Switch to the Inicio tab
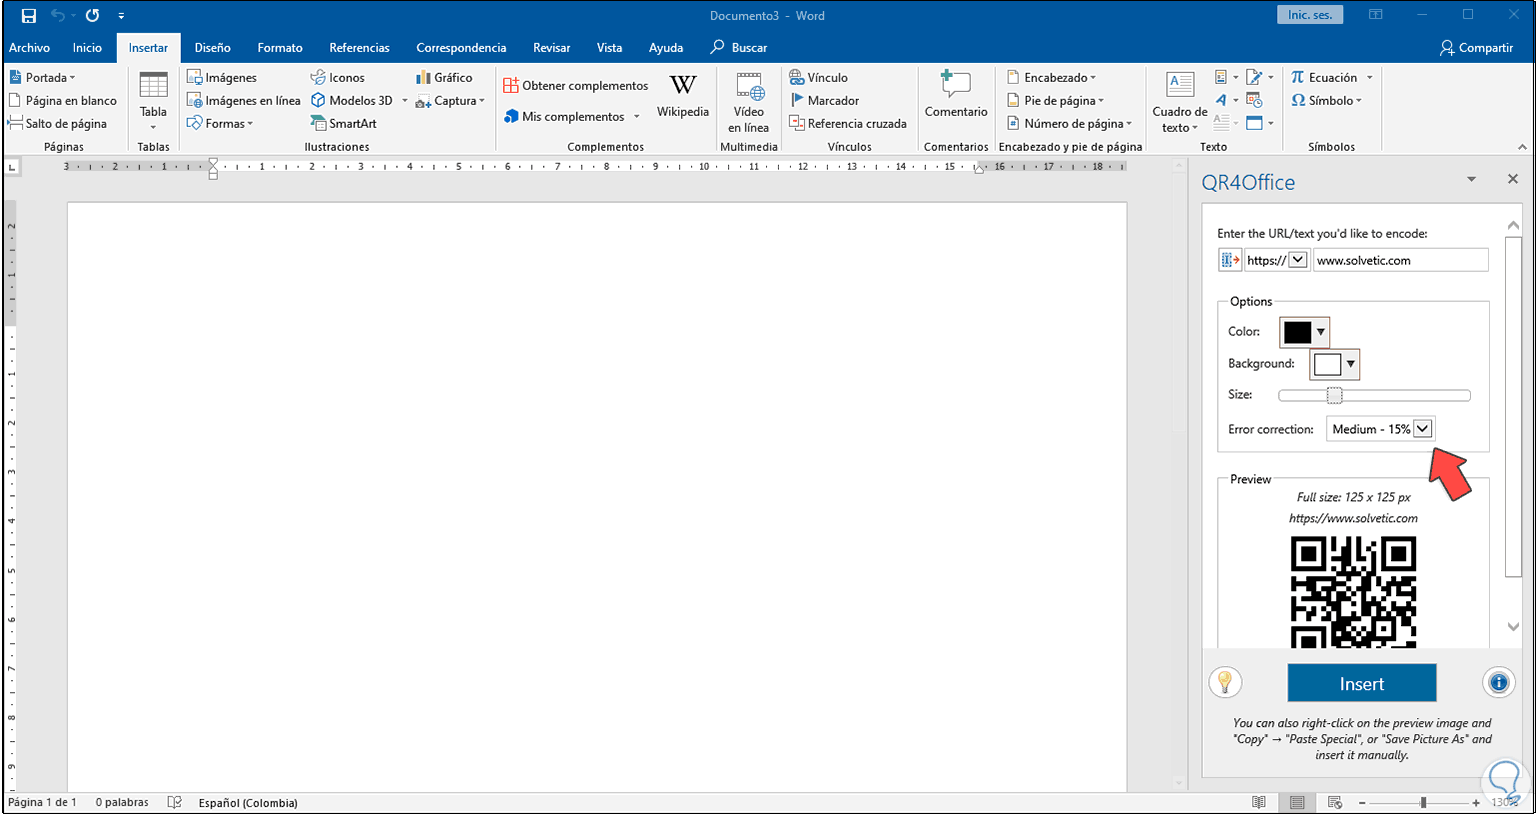The image size is (1538, 814). click(87, 48)
